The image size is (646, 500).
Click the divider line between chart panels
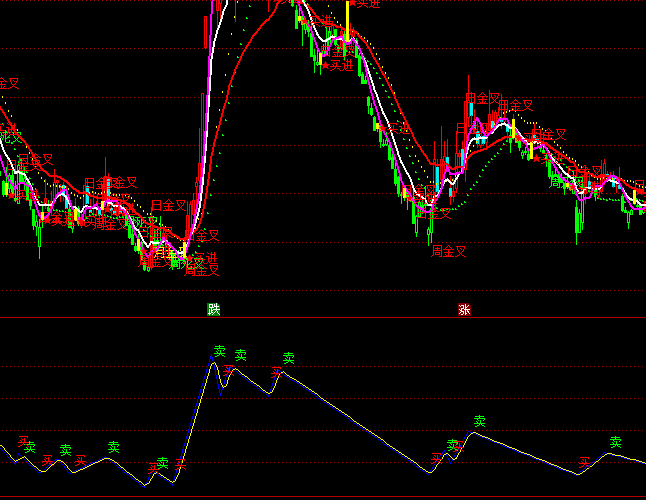(x=323, y=318)
